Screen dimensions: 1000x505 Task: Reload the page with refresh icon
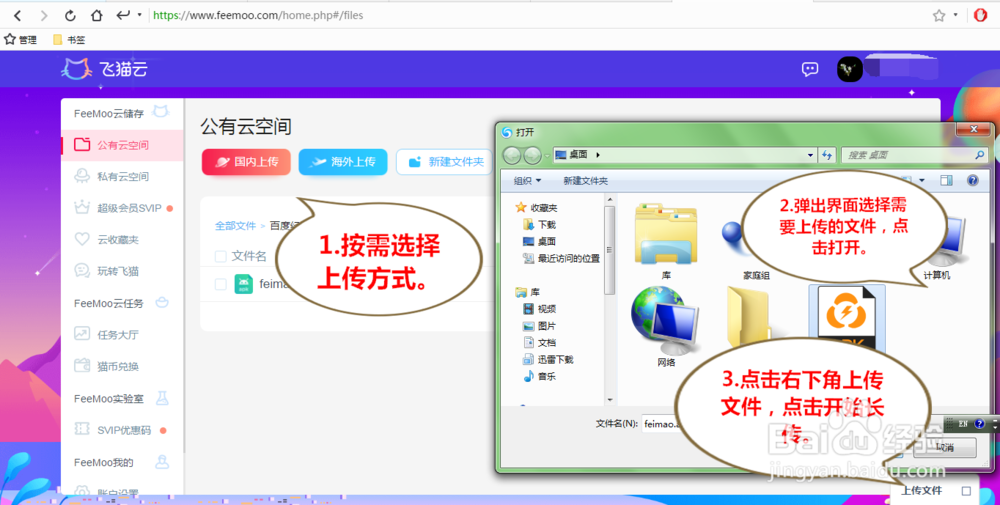coord(70,15)
